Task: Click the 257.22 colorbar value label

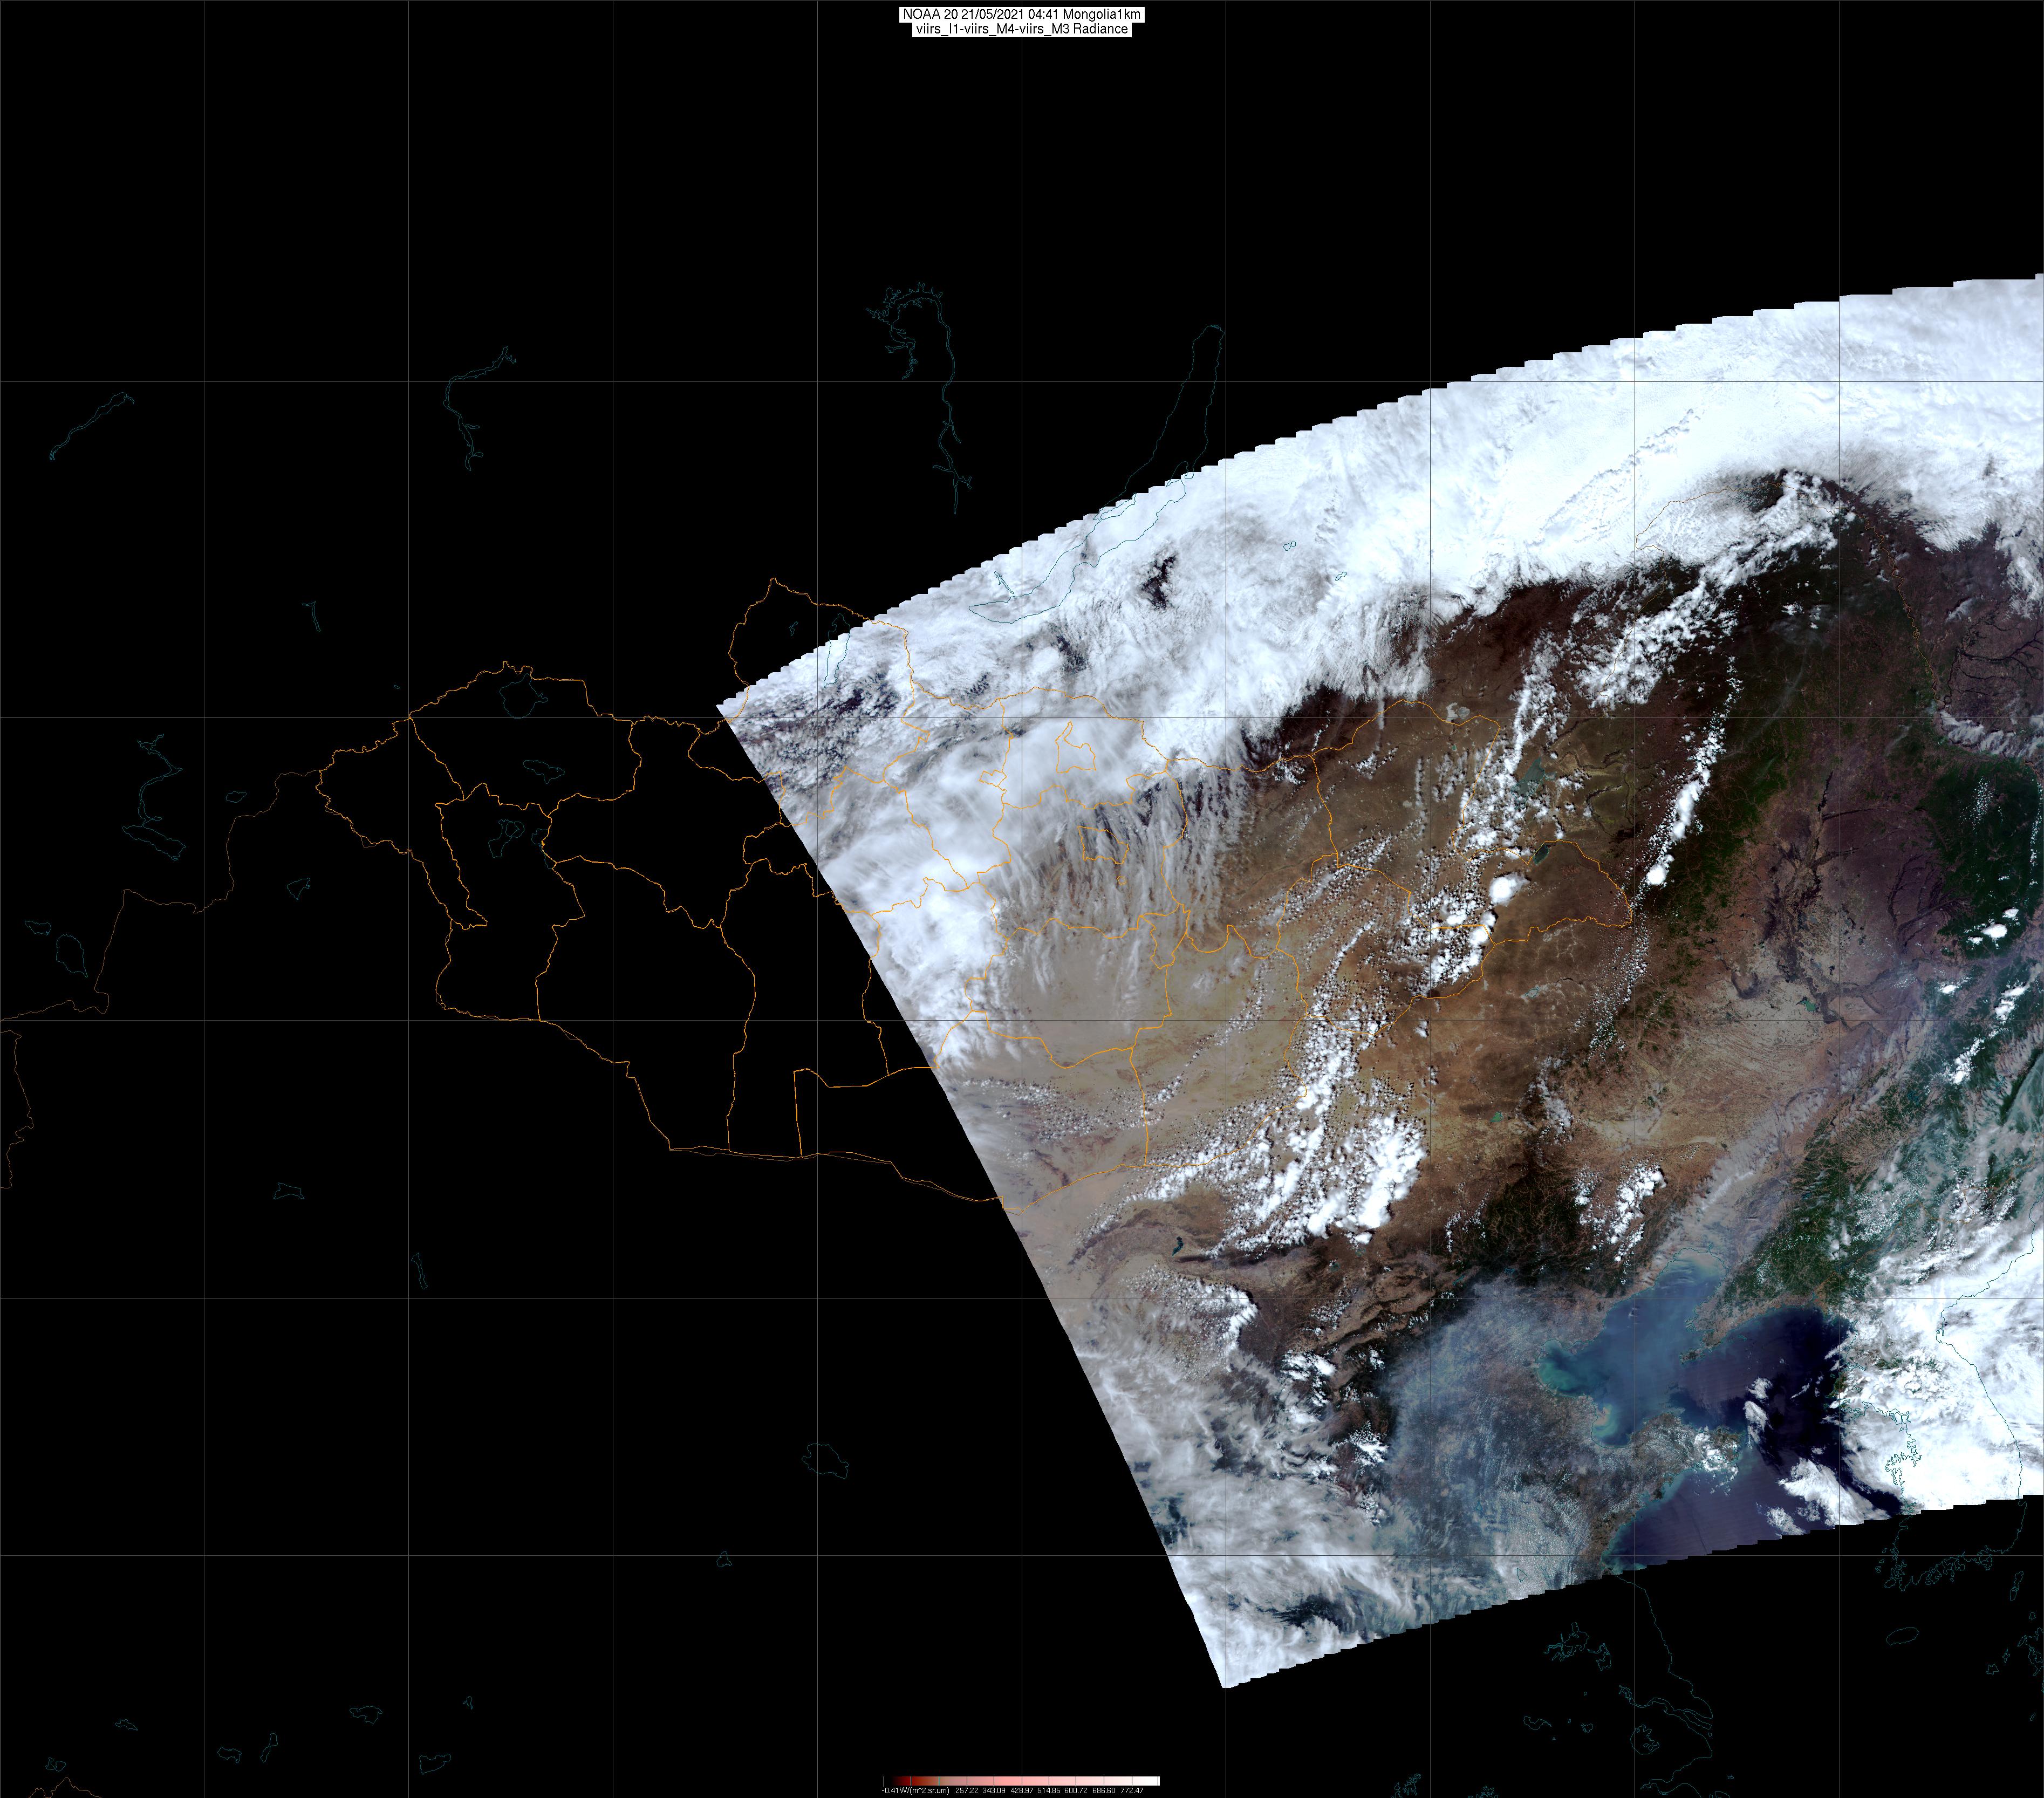Action: pyautogui.click(x=967, y=1791)
